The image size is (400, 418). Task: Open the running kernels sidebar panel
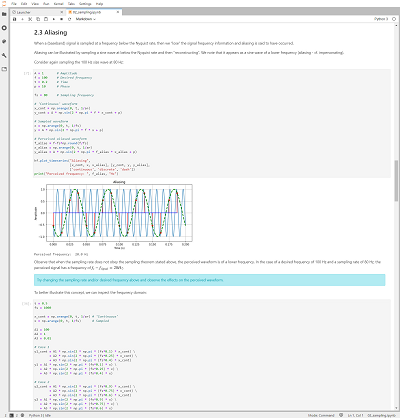point(4,28)
